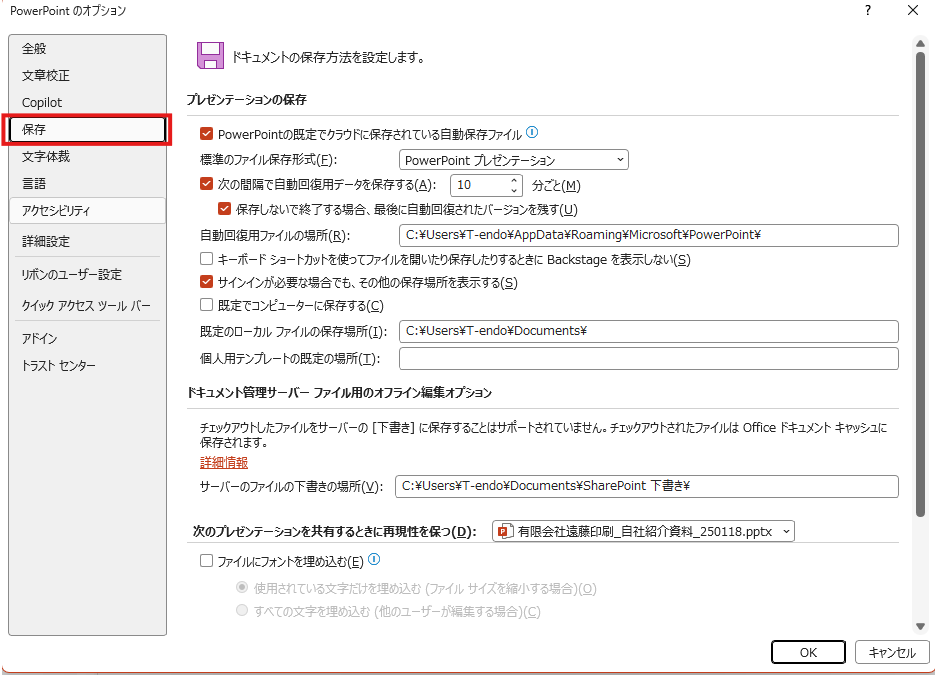This screenshot has width=935, height=675.
Task: Click the floppy disk save icon in header
Action: (210, 55)
